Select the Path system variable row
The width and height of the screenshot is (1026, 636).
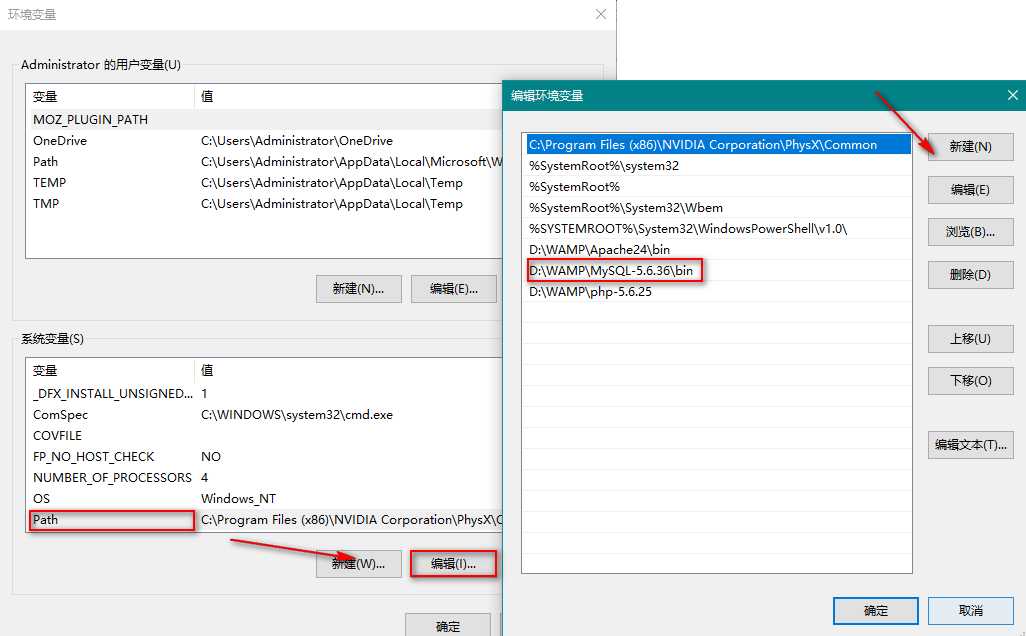[264, 520]
